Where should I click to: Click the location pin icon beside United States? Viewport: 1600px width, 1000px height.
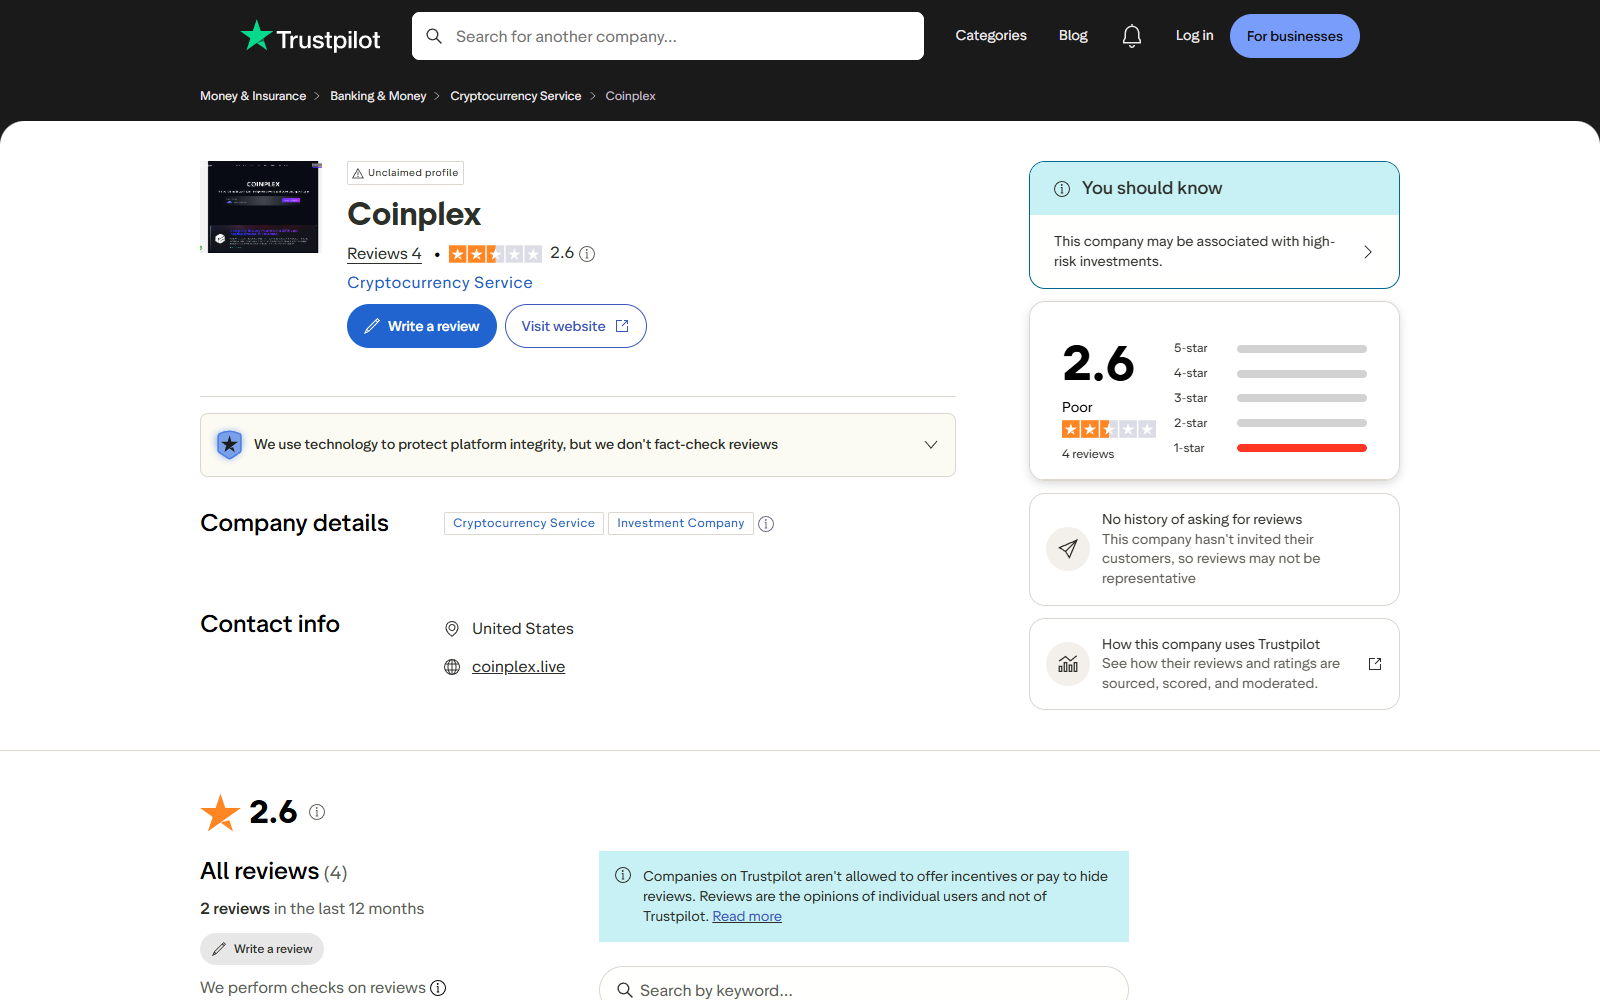(452, 629)
